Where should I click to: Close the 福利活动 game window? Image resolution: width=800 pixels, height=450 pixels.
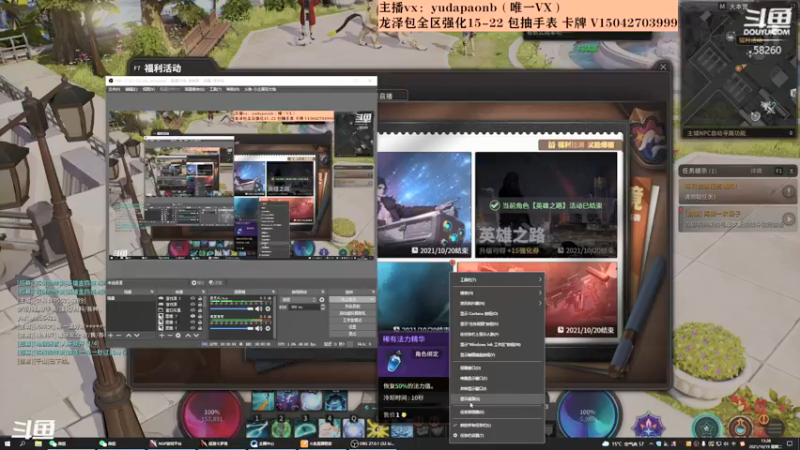(663, 67)
